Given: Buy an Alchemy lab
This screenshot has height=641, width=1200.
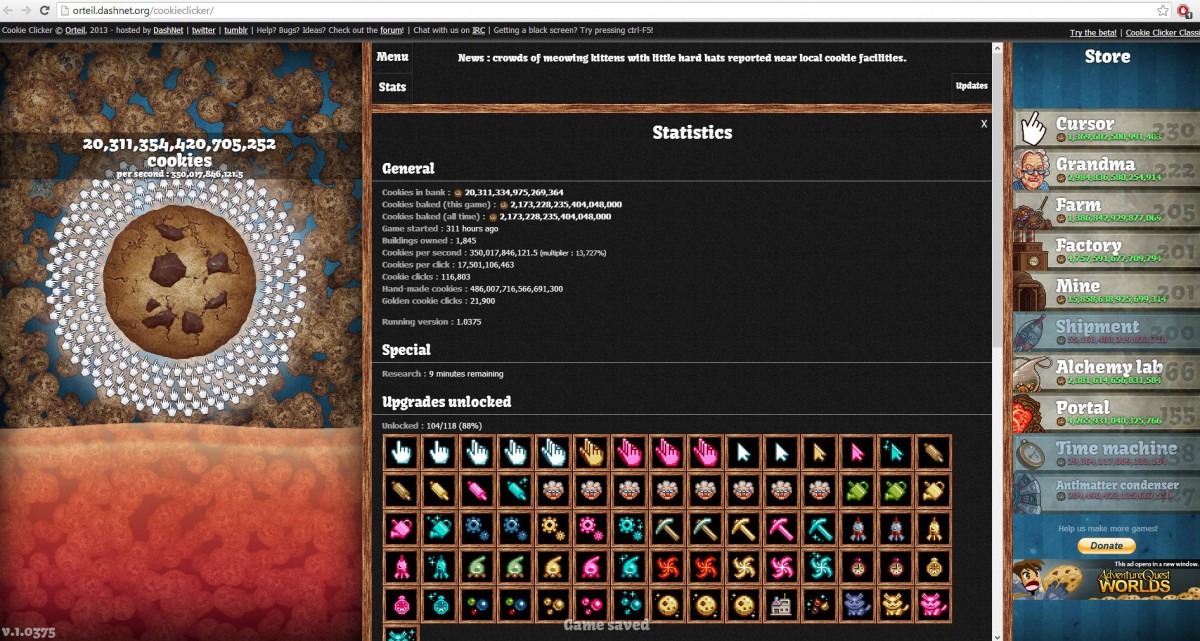Looking at the screenshot, I should point(1106,372).
